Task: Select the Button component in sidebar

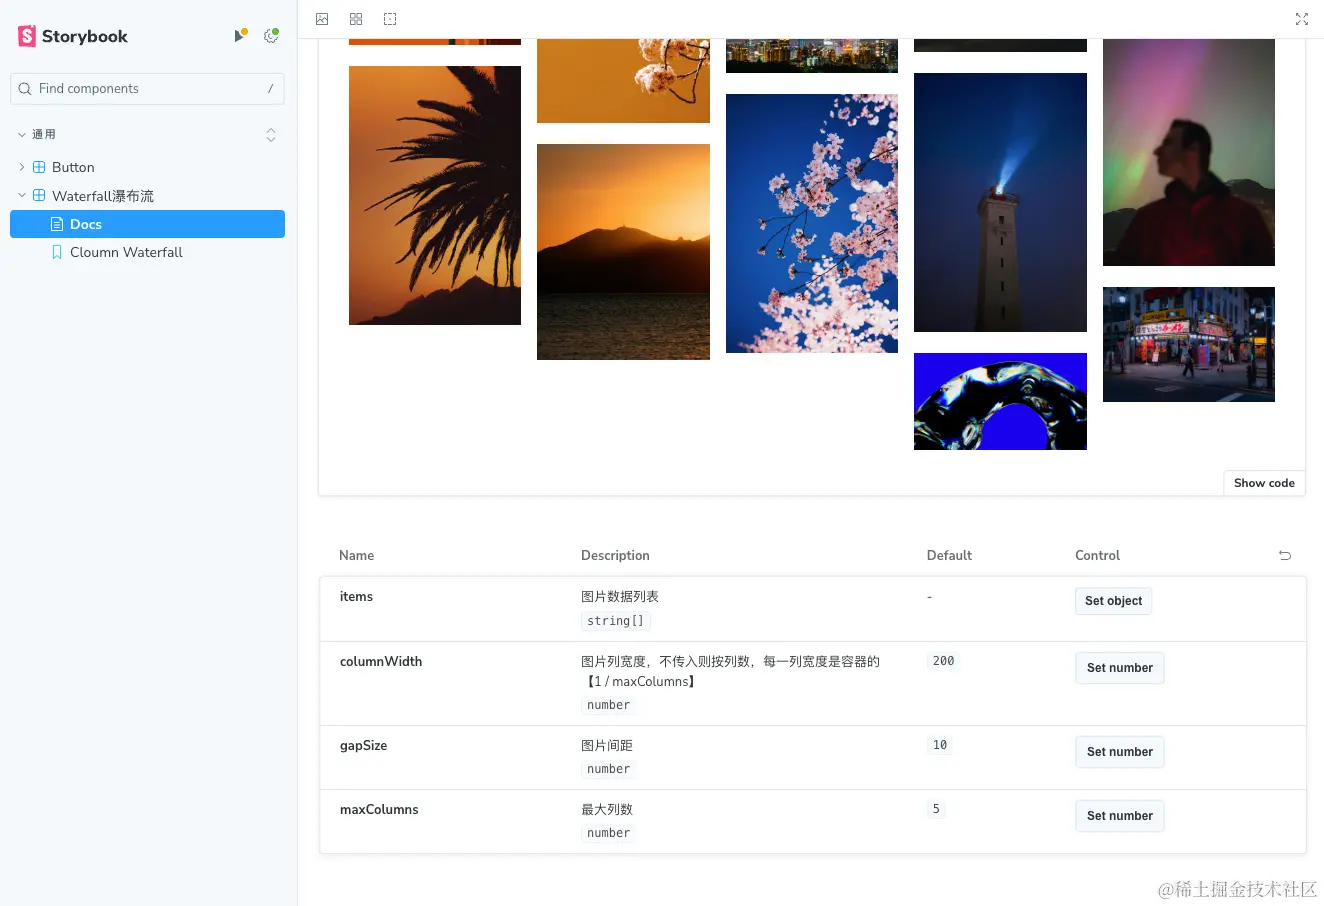Action: point(73,167)
